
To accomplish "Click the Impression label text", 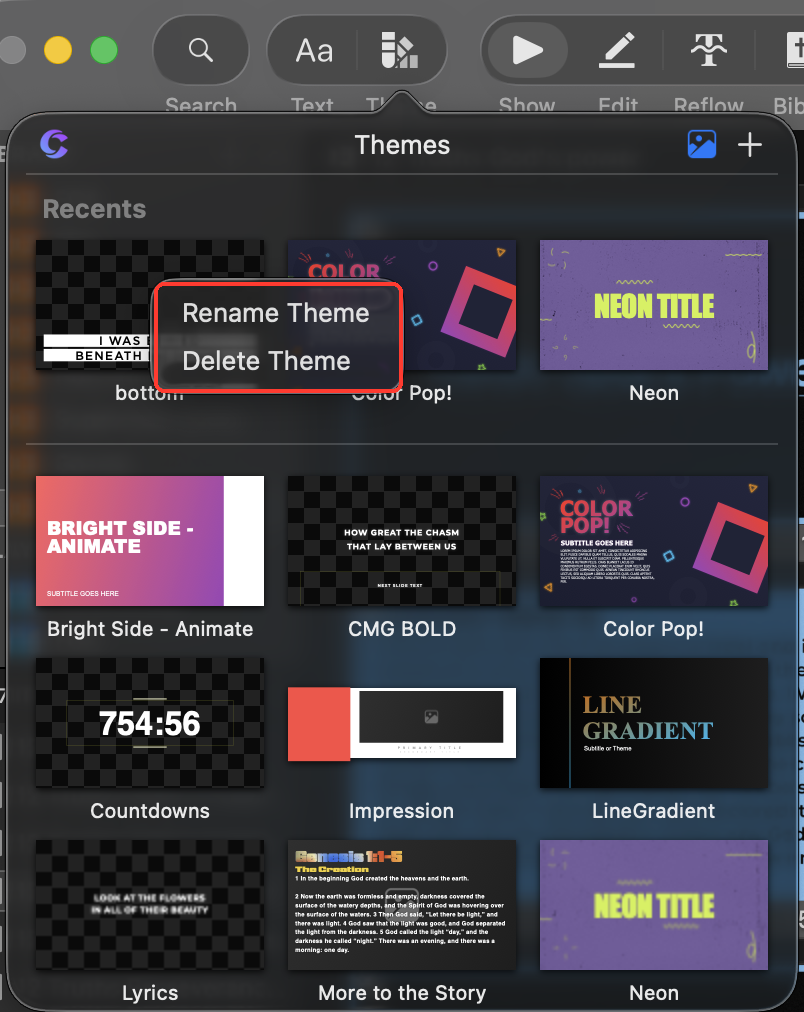I will pyautogui.click(x=401, y=811).
